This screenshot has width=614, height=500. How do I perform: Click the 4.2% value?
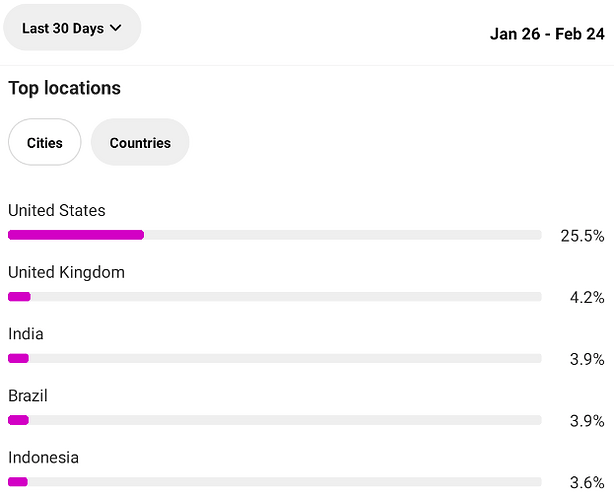(x=587, y=298)
